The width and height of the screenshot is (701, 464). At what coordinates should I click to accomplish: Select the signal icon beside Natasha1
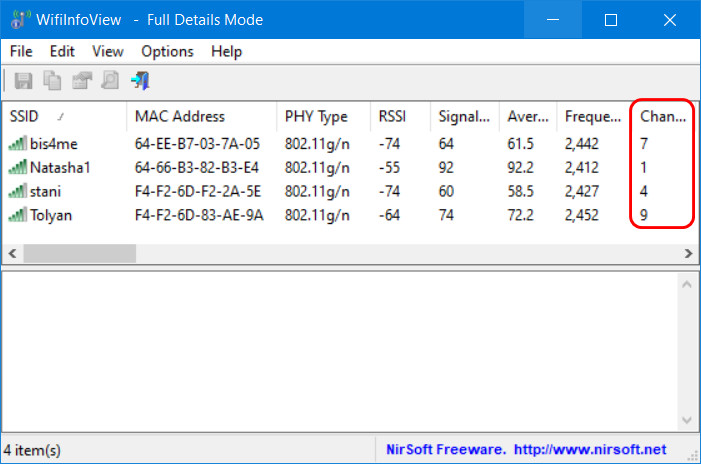(17, 167)
